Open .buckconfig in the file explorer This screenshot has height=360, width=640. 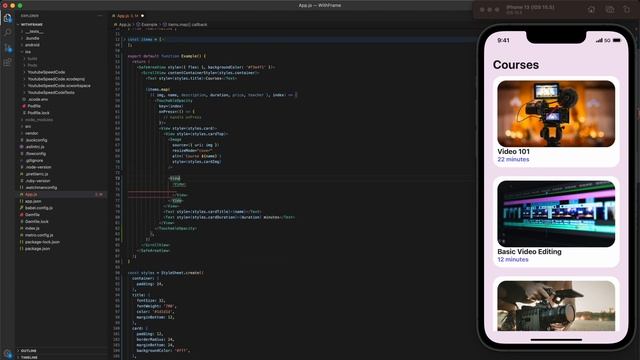(x=36, y=140)
